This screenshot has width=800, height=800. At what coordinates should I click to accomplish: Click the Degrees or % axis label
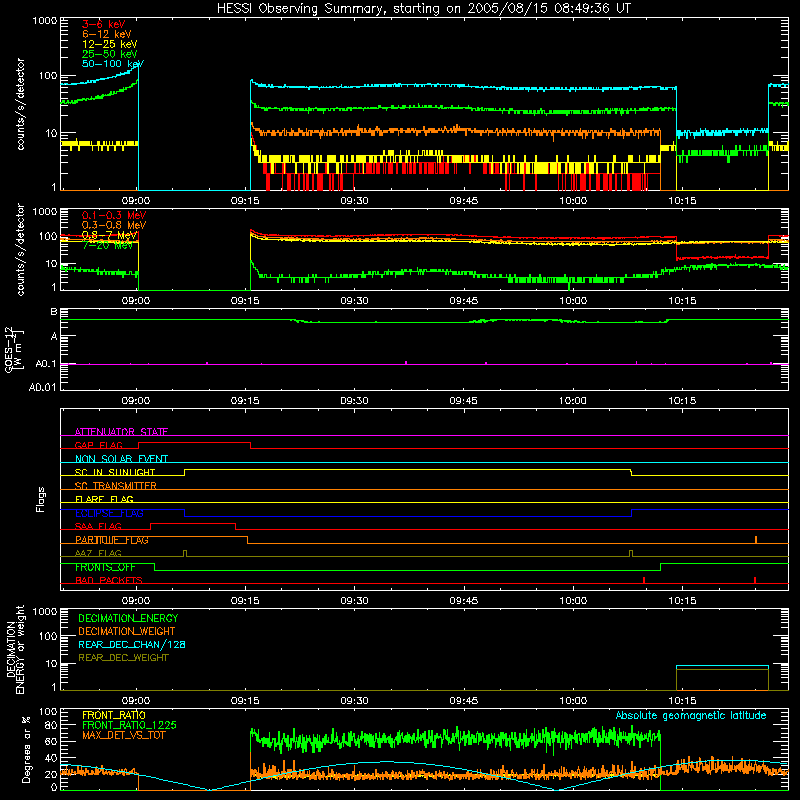coord(26,749)
